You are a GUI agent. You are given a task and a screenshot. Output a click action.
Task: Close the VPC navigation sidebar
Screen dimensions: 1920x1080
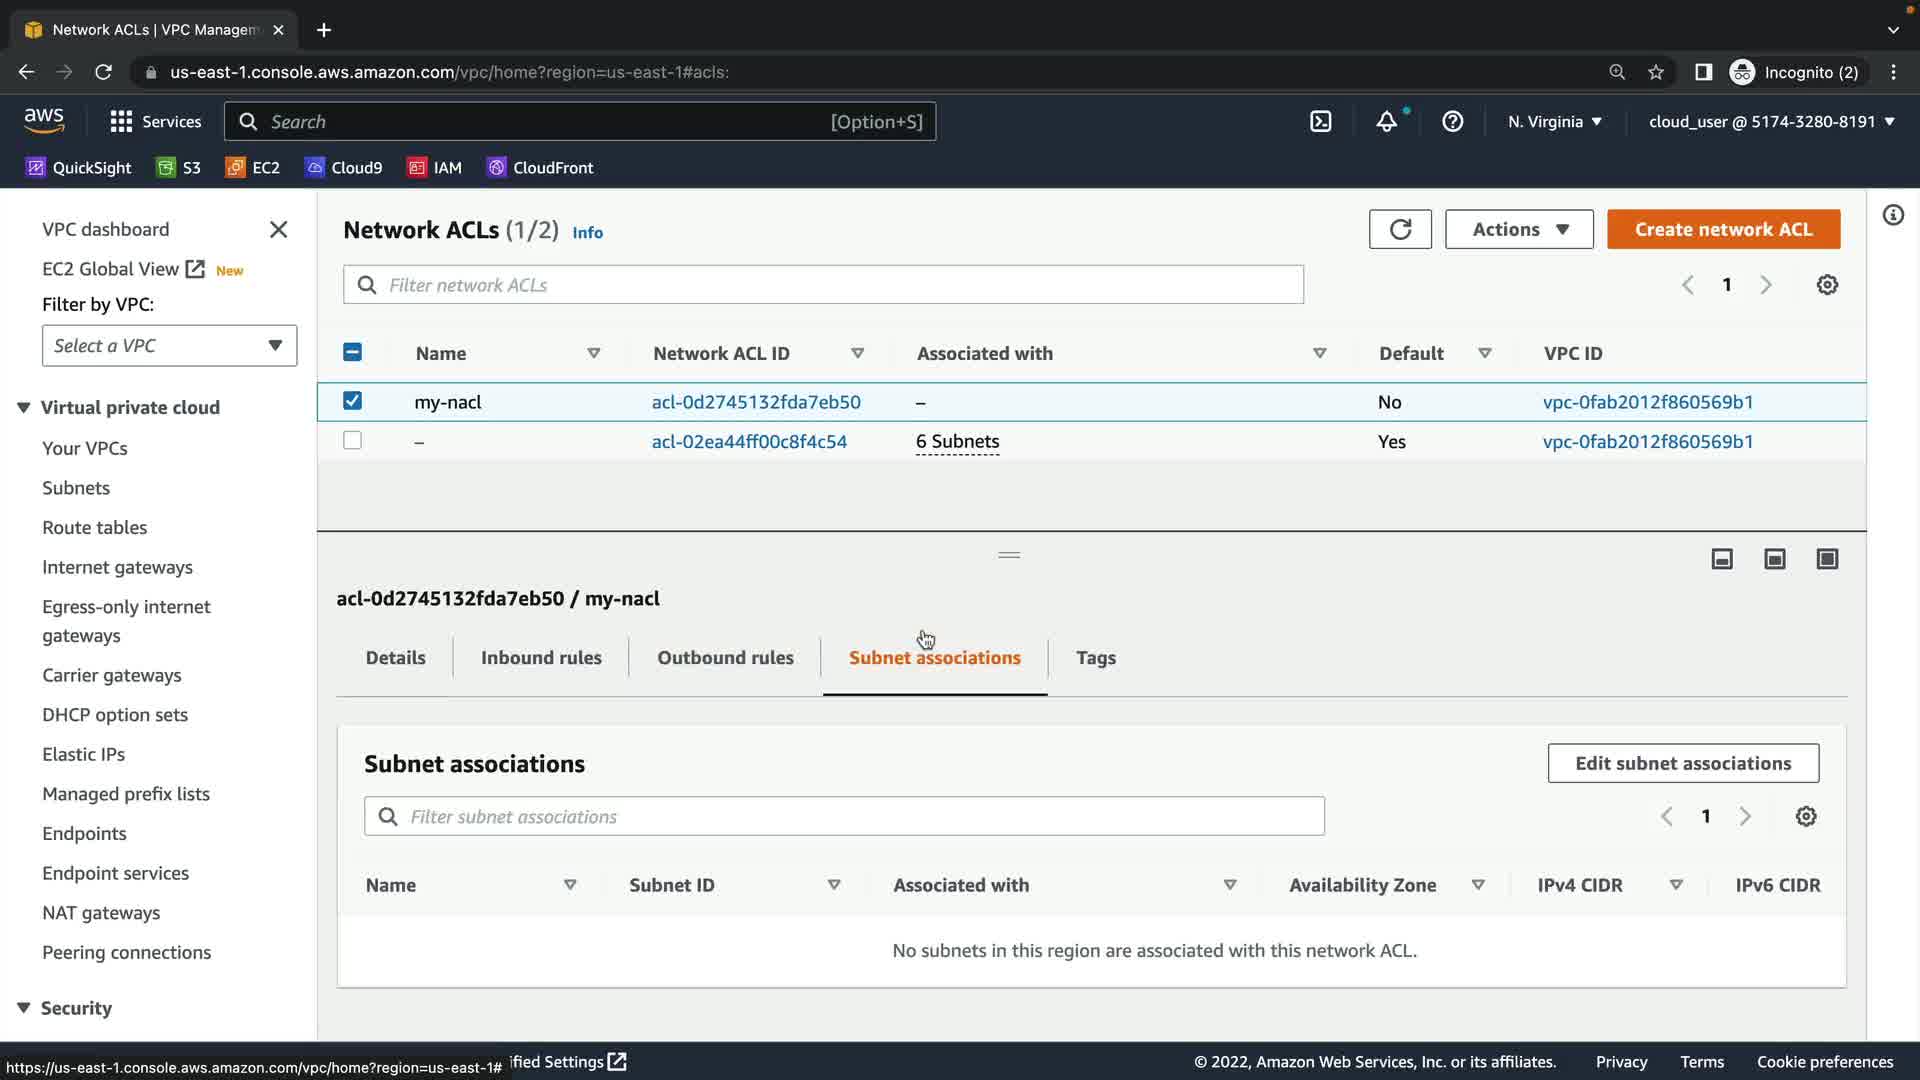[x=278, y=229]
